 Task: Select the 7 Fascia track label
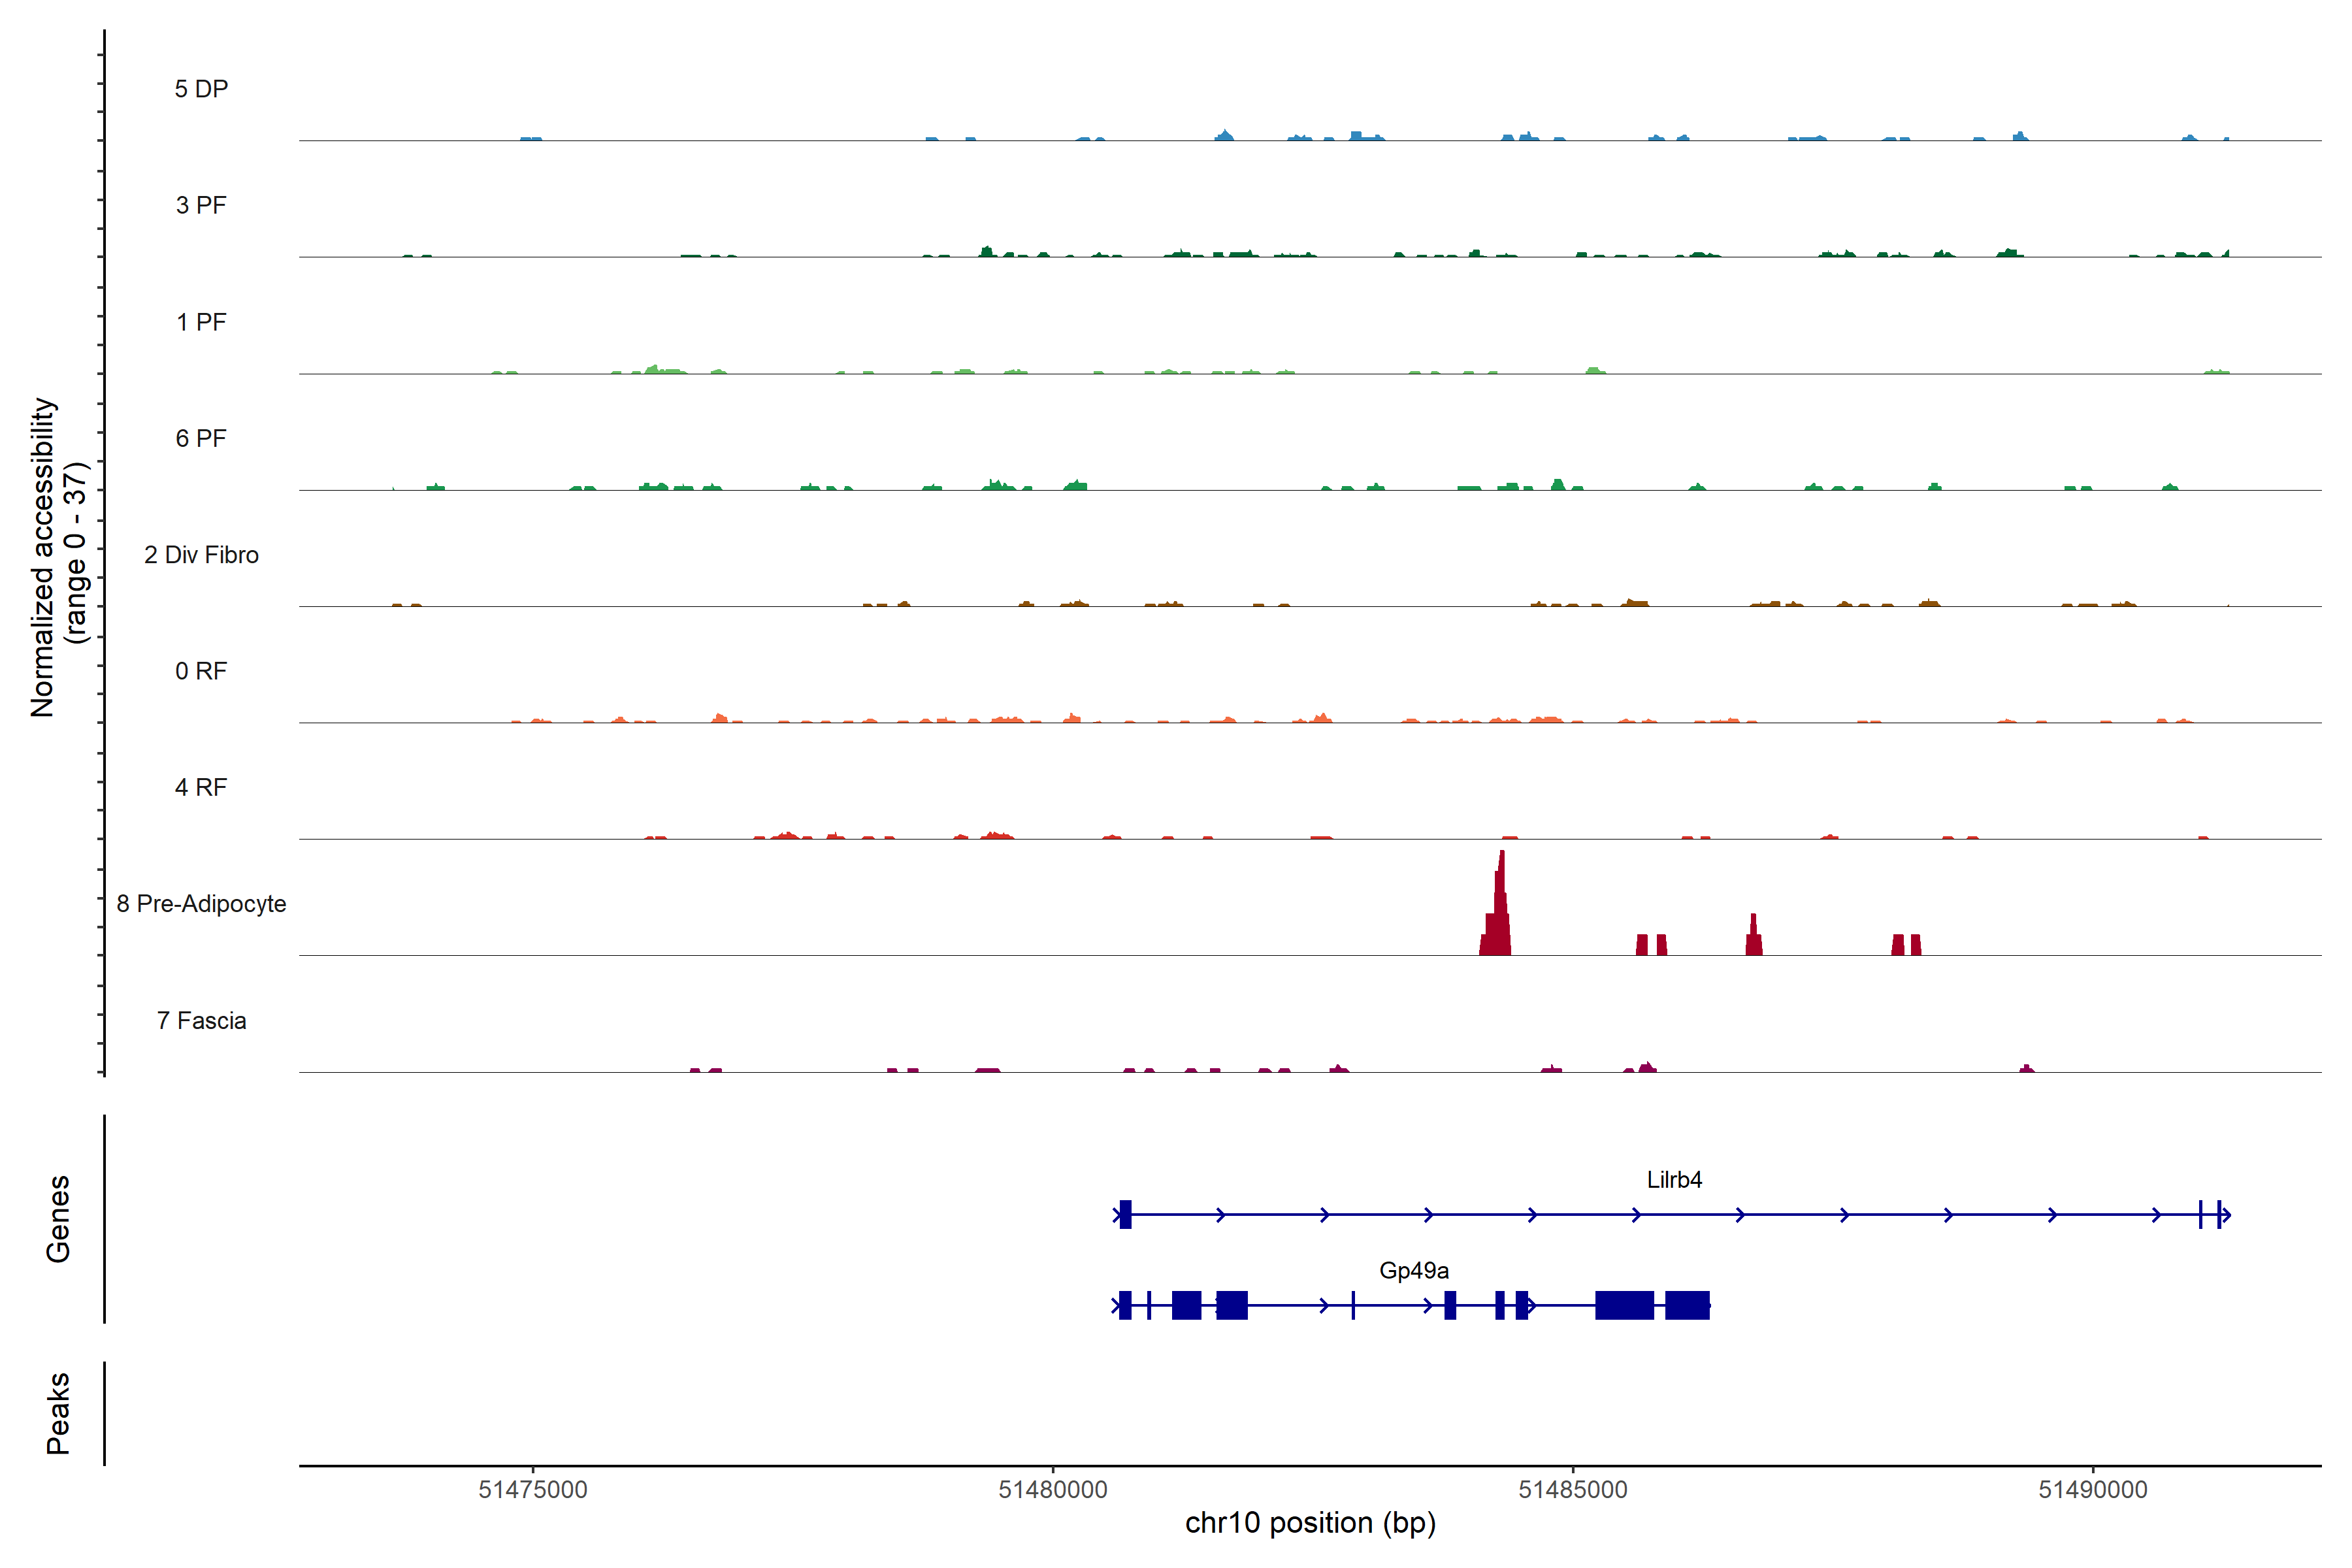point(201,1021)
